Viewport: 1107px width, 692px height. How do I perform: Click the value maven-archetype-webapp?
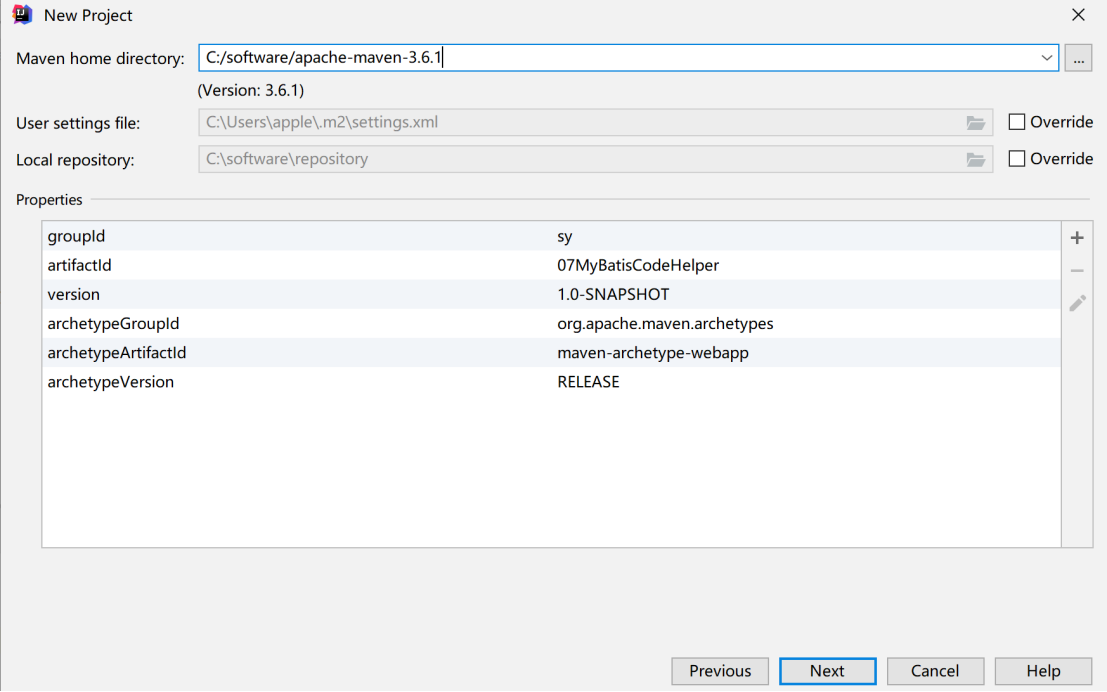pyautogui.click(x=653, y=352)
